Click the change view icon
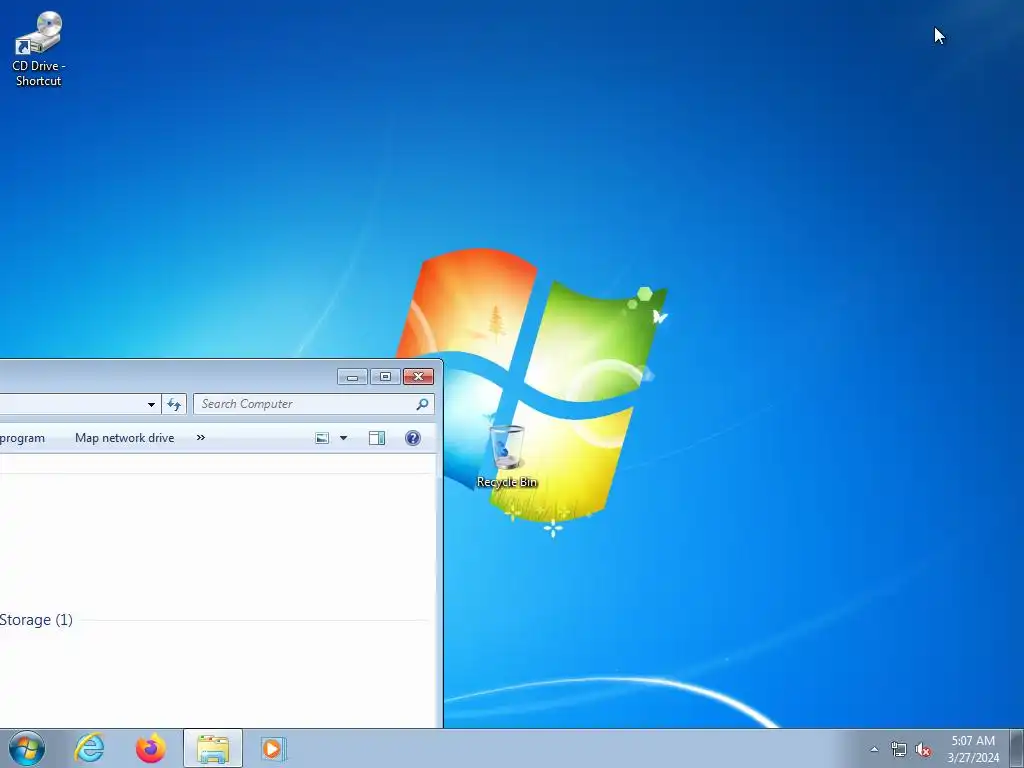The image size is (1024, 768). click(322, 438)
